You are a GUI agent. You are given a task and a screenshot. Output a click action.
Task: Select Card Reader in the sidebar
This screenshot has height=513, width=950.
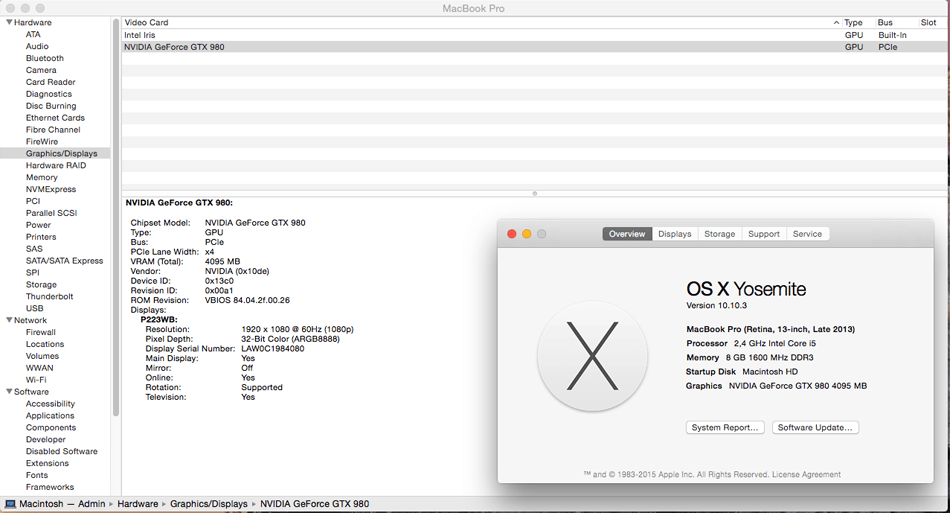coord(50,82)
